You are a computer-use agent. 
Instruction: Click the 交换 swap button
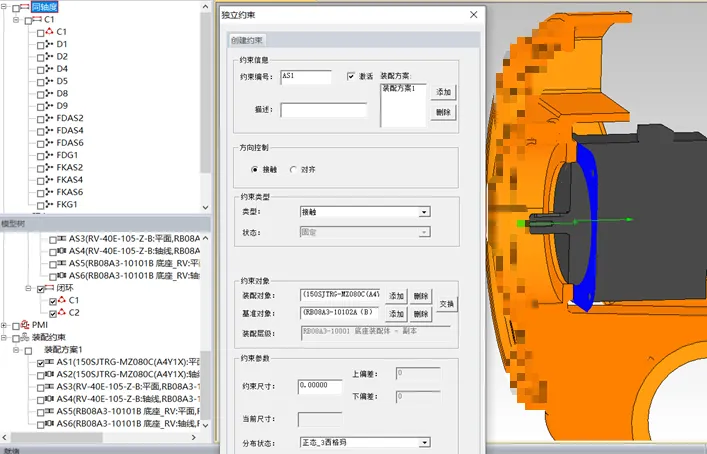(x=446, y=303)
